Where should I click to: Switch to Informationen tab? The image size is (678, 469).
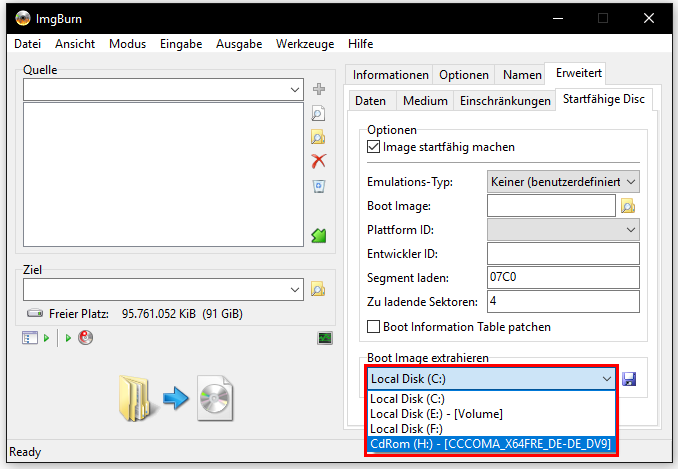click(x=390, y=75)
